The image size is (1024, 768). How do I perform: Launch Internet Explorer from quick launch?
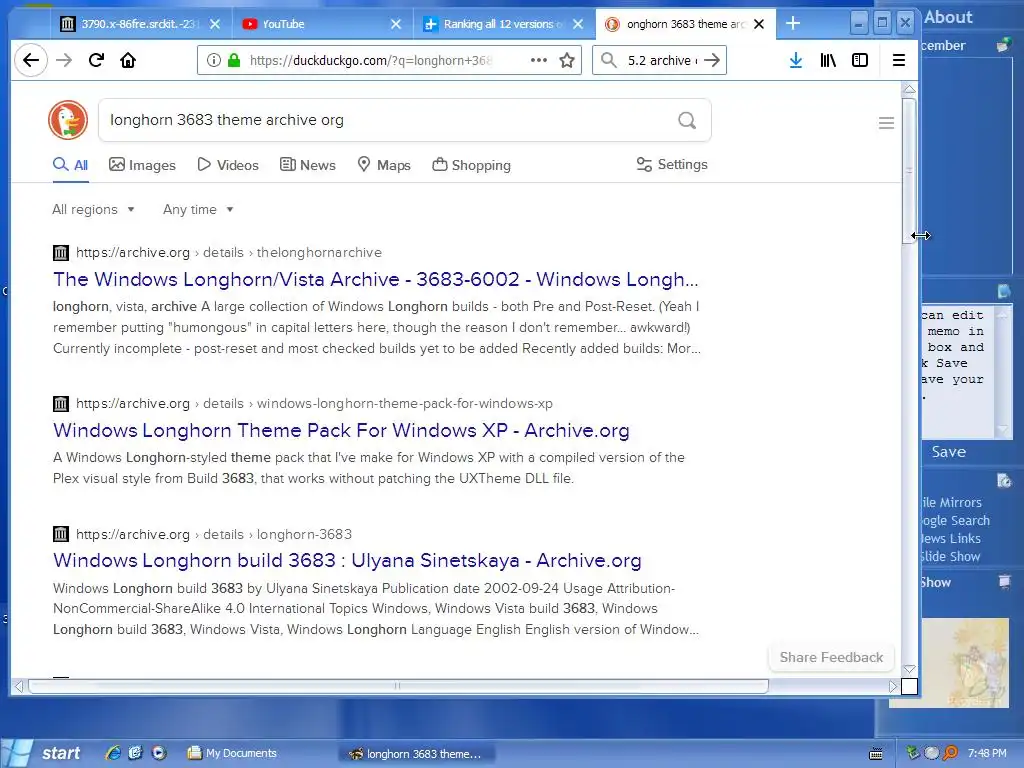[113, 753]
